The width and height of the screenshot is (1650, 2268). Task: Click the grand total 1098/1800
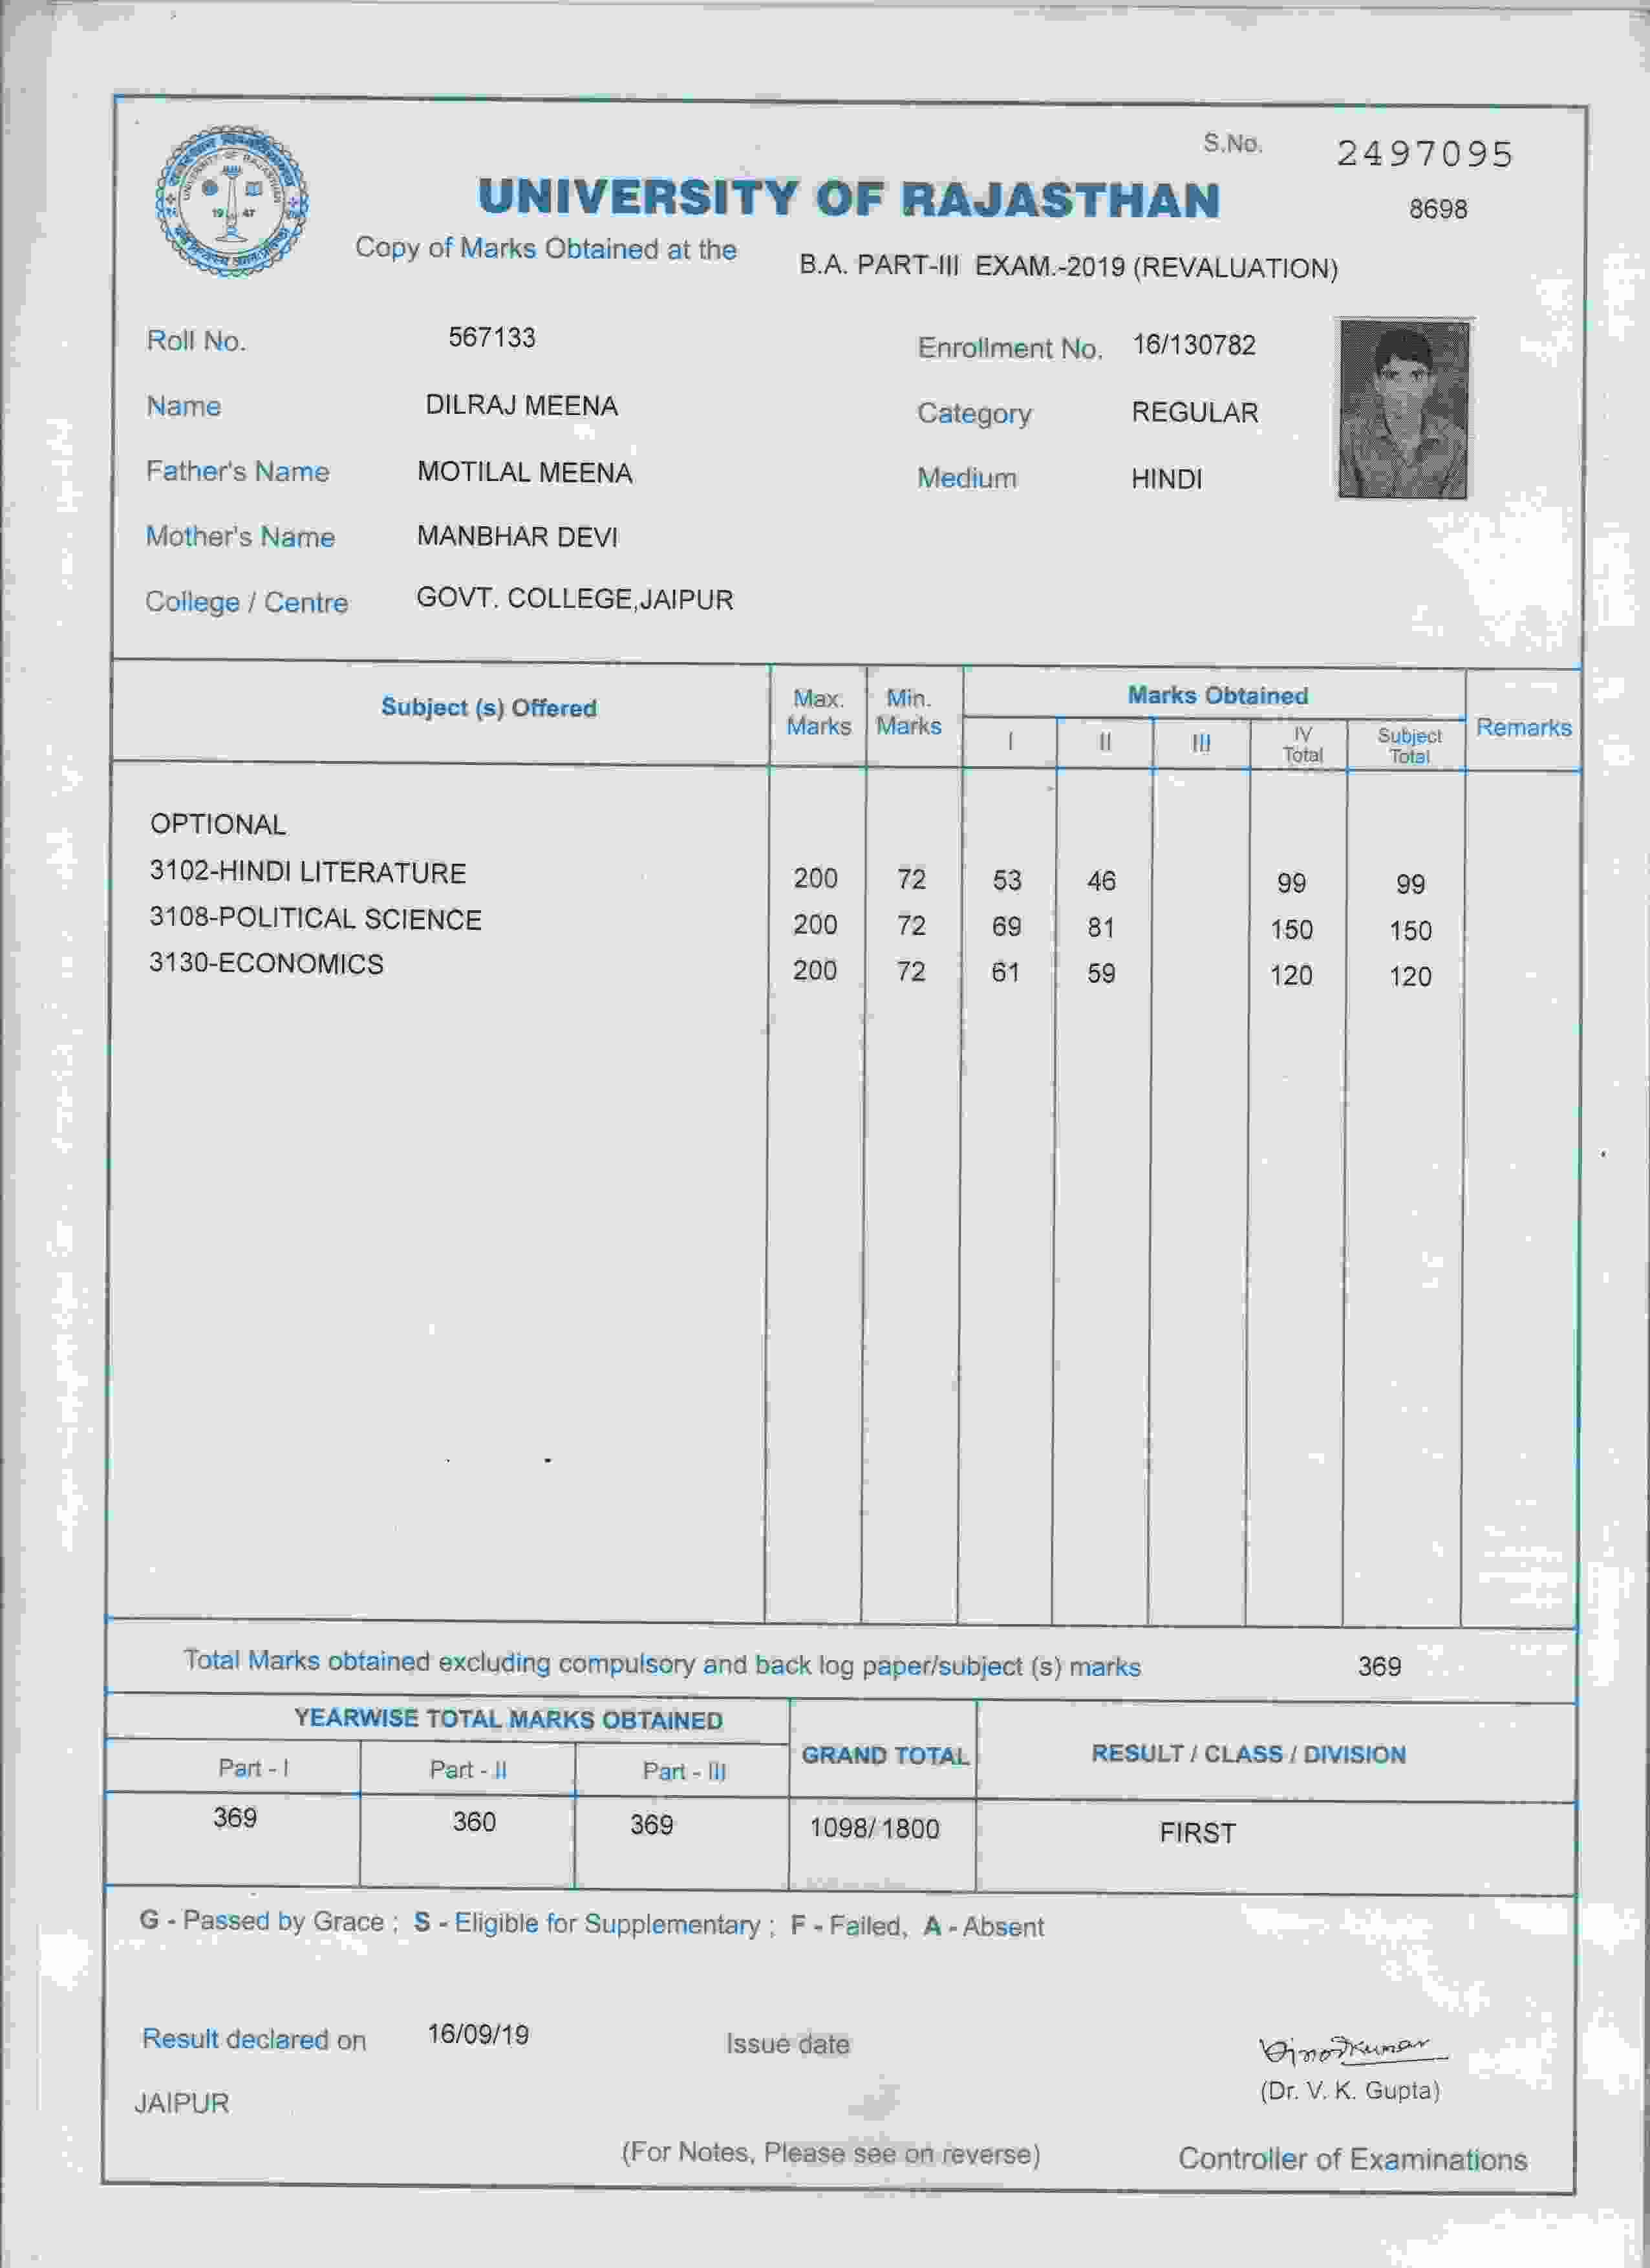[x=874, y=1829]
